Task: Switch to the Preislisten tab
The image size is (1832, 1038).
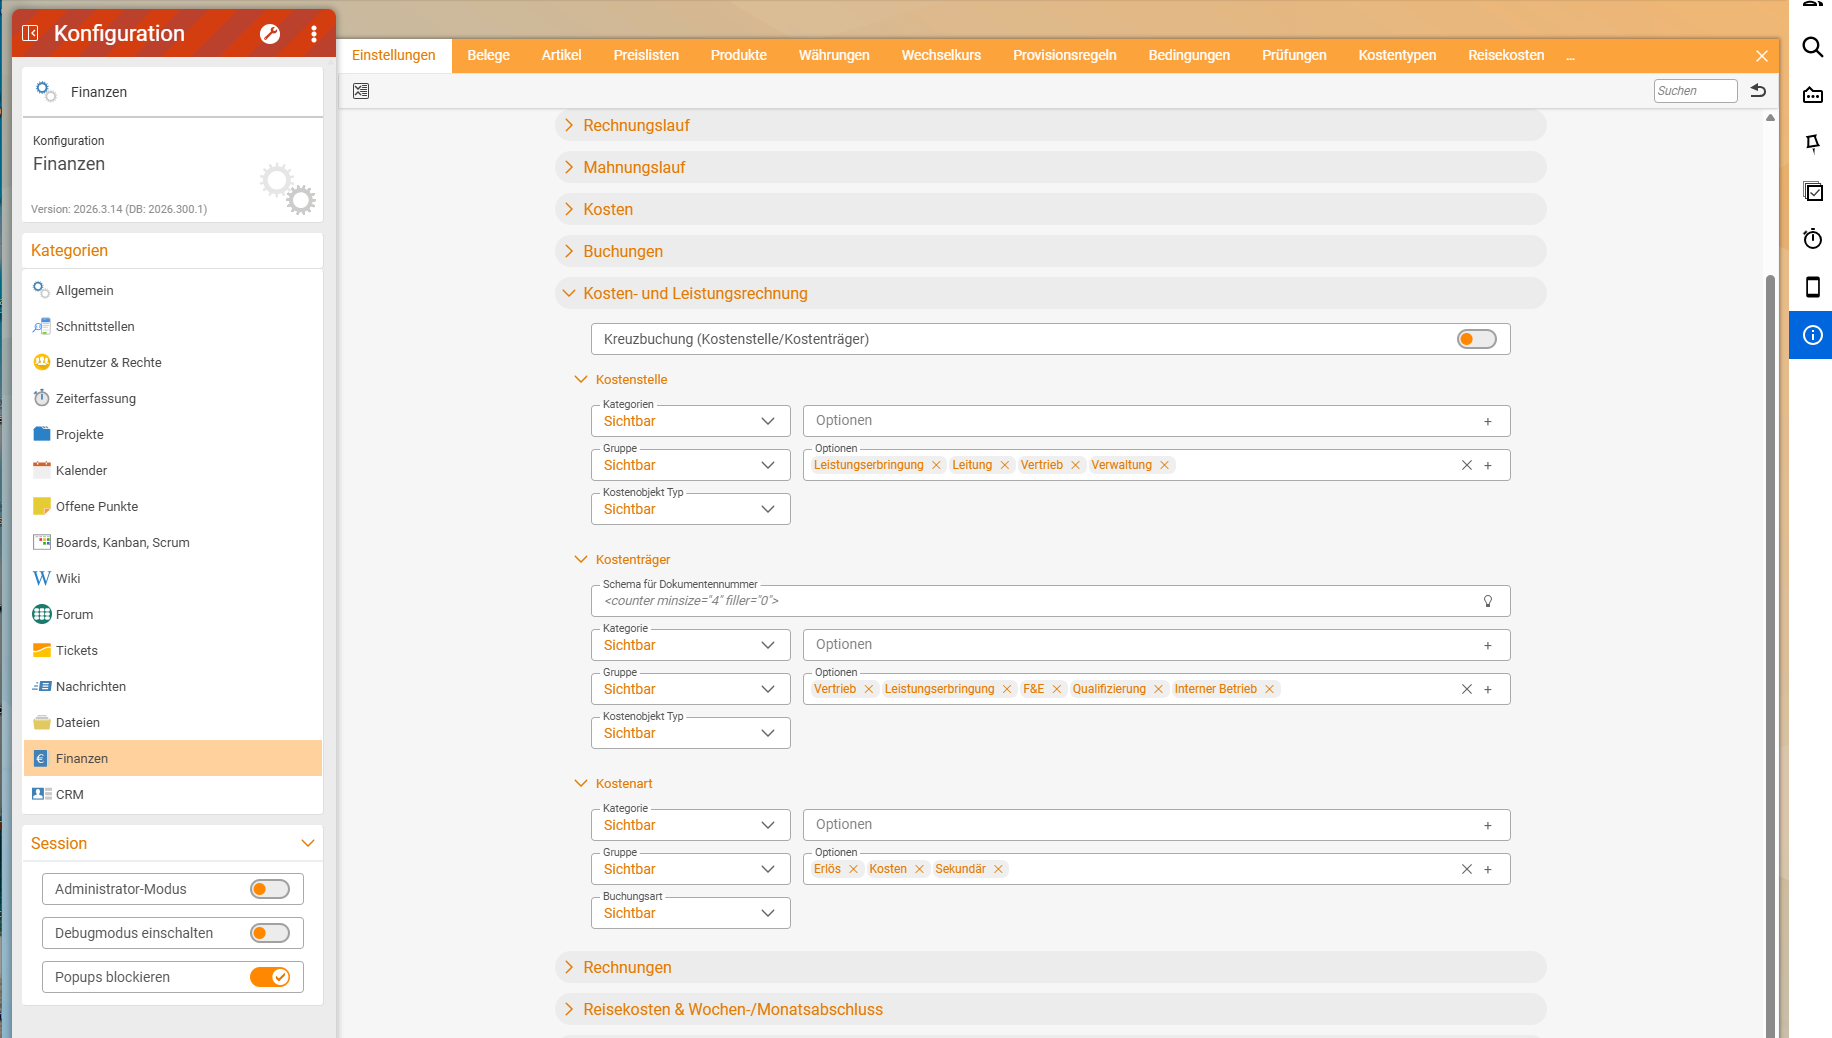Action: tap(646, 55)
